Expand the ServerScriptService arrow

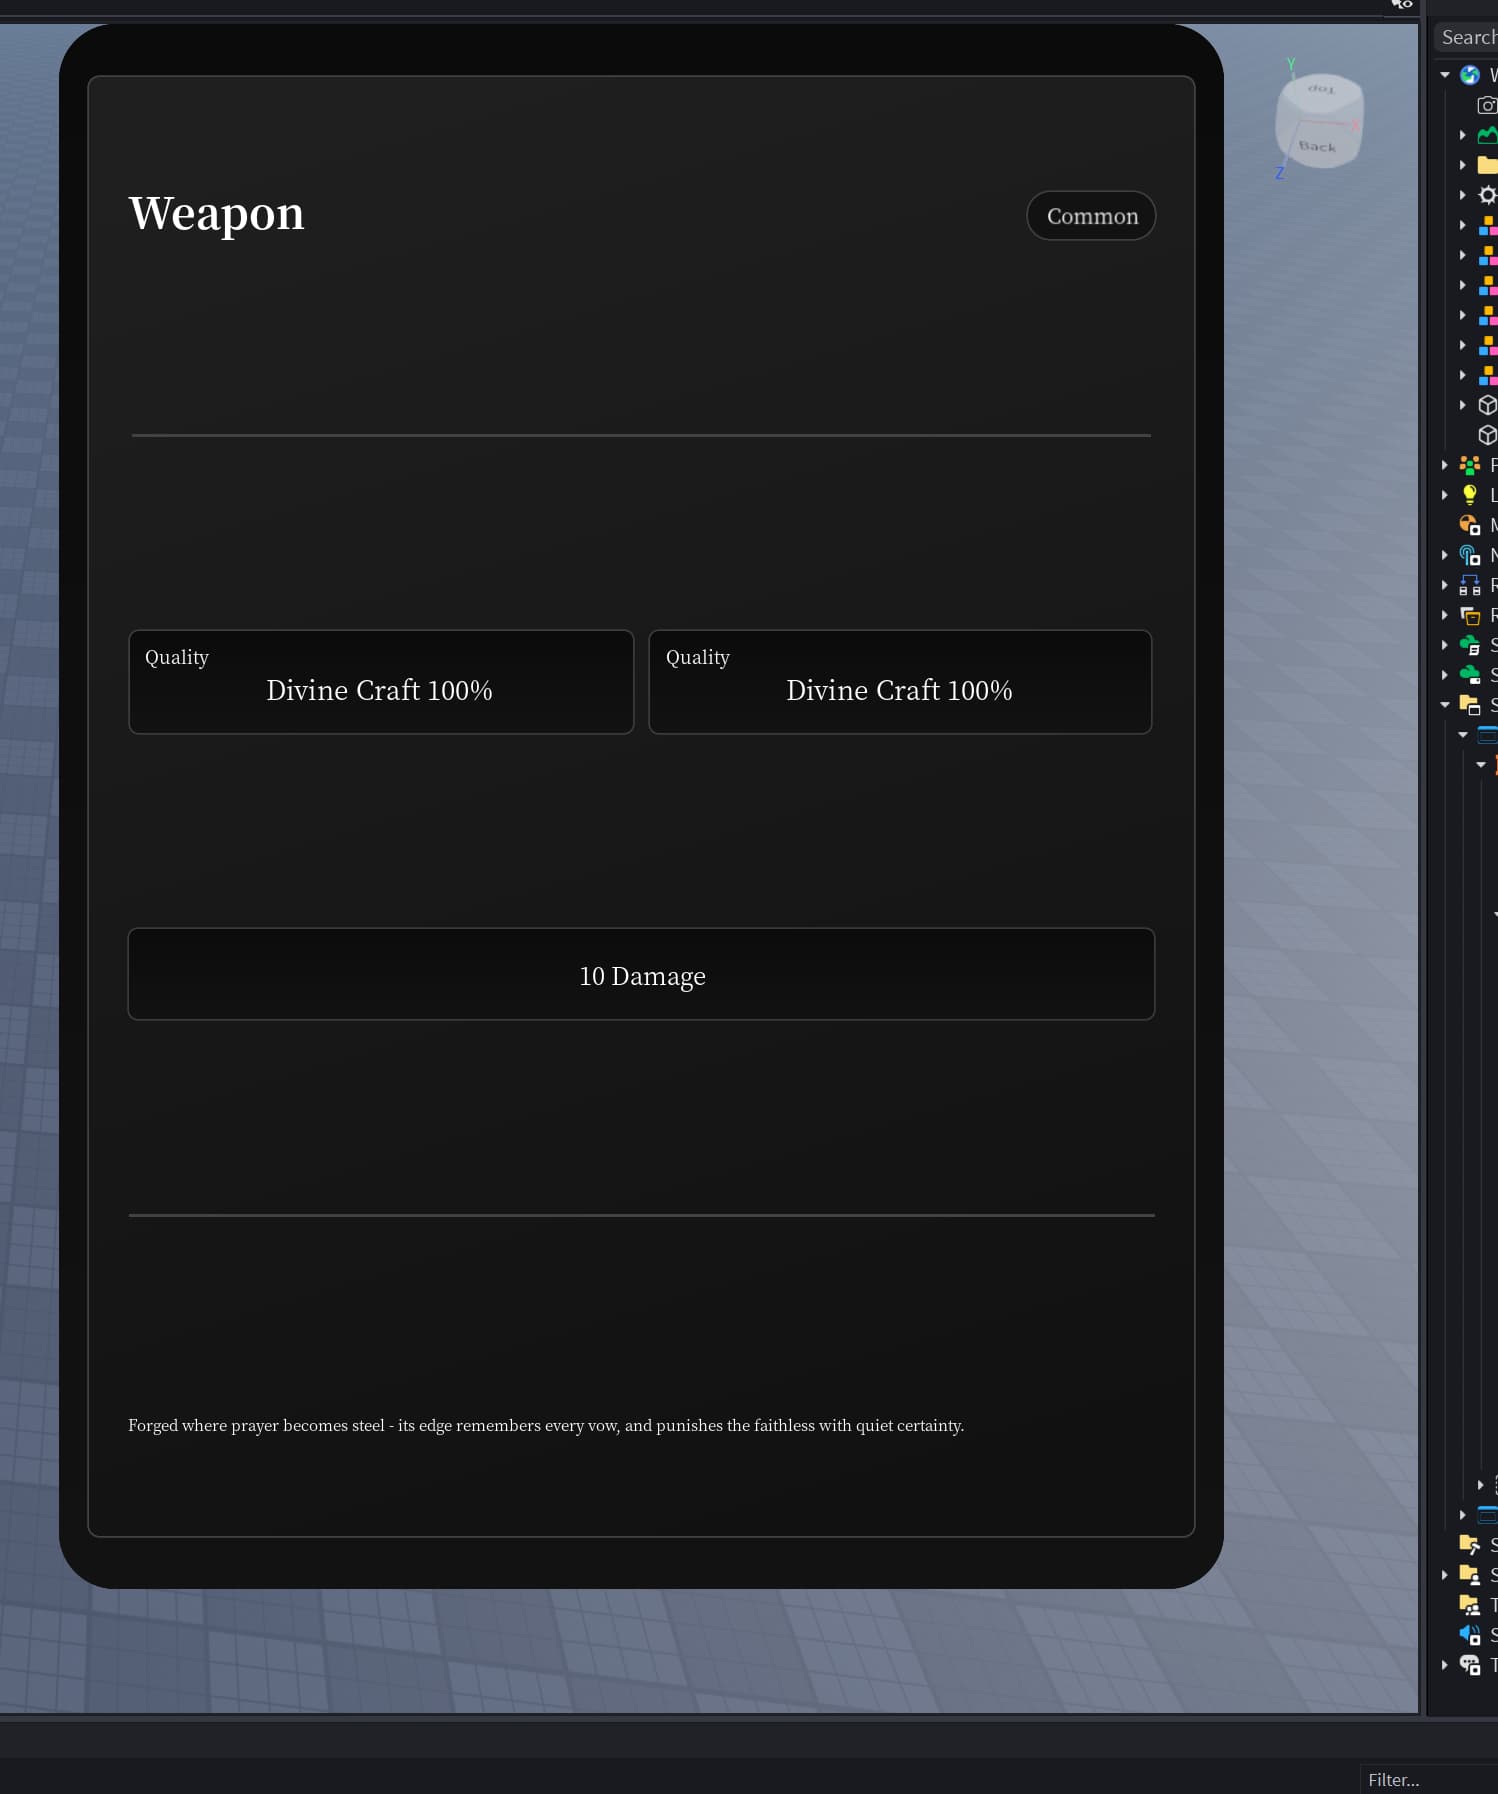point(1444,645)
